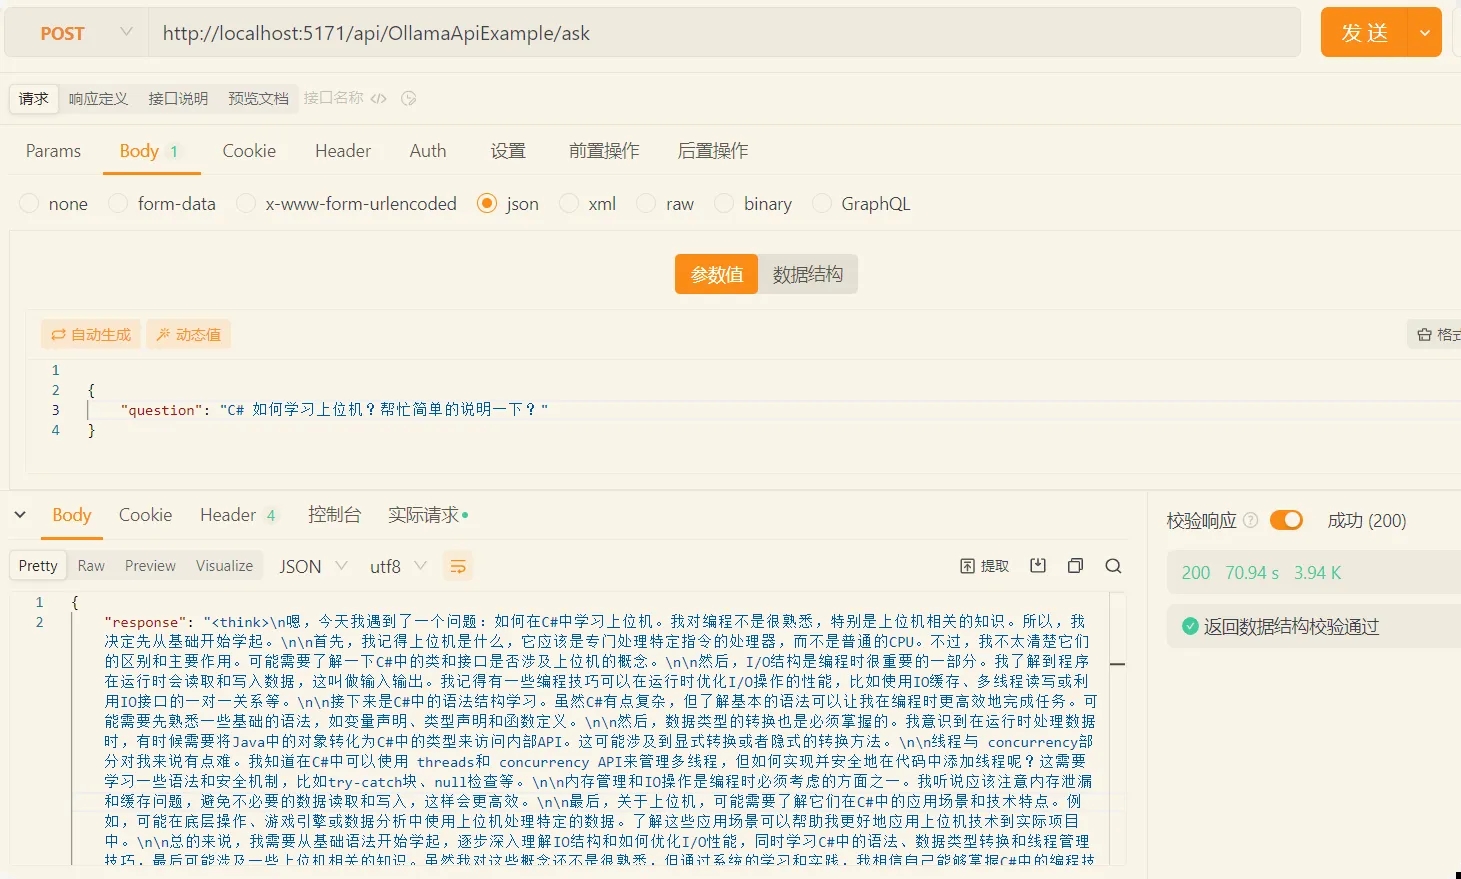This screenshot has height=879, width=1461.
Task: Open the utf8 encoding dropdown
Action: tap(398, 566)
